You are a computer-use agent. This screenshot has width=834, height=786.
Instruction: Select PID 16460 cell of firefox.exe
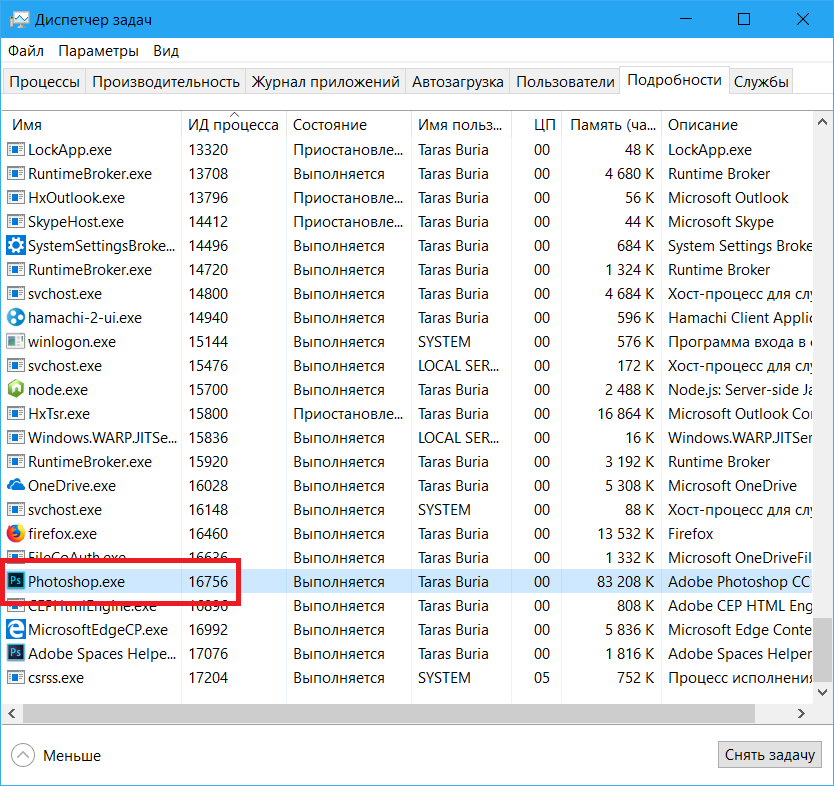tap(208, 533)
